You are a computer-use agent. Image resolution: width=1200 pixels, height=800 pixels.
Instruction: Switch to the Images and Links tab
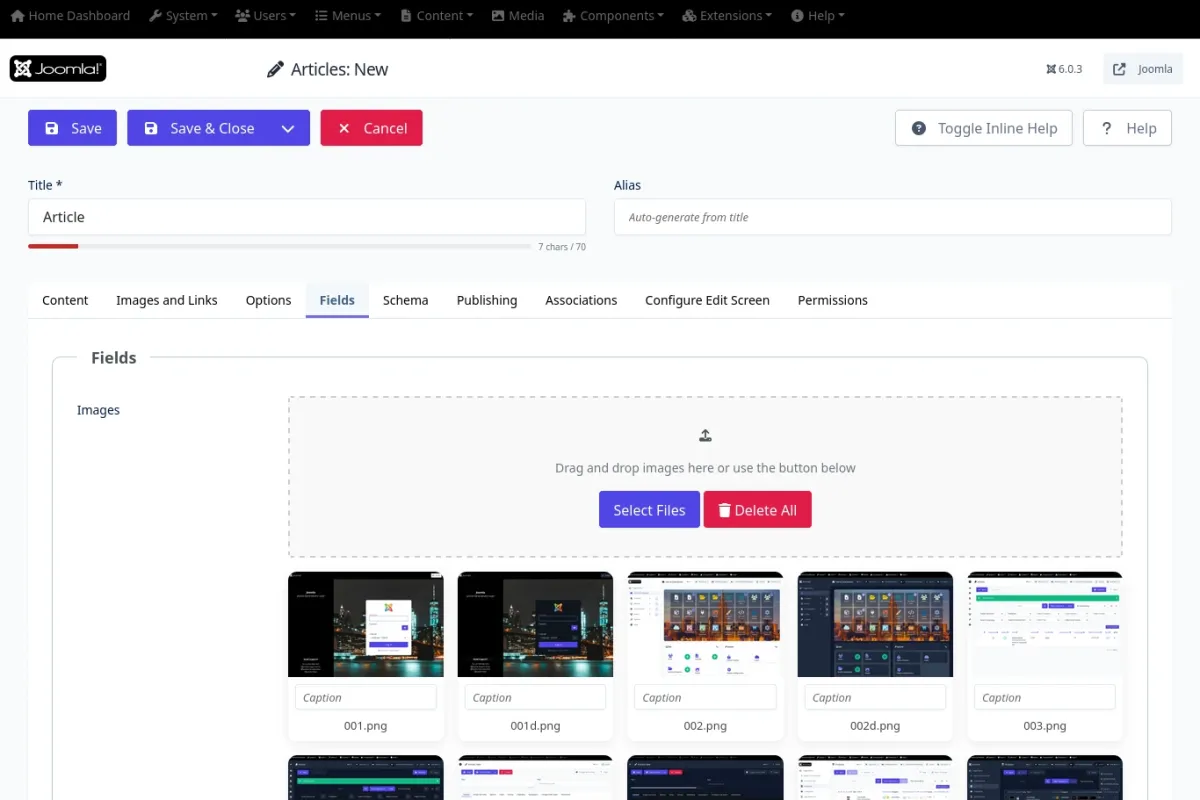pos(167,300)
